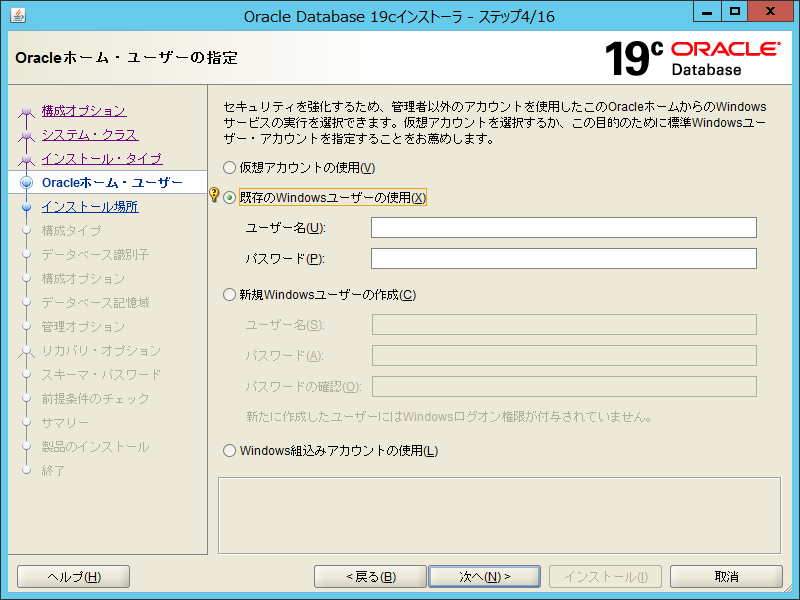Click the パスワード(P) label
Screen dimensions: 800x600
pyautogui.click(x=285, y=259)
